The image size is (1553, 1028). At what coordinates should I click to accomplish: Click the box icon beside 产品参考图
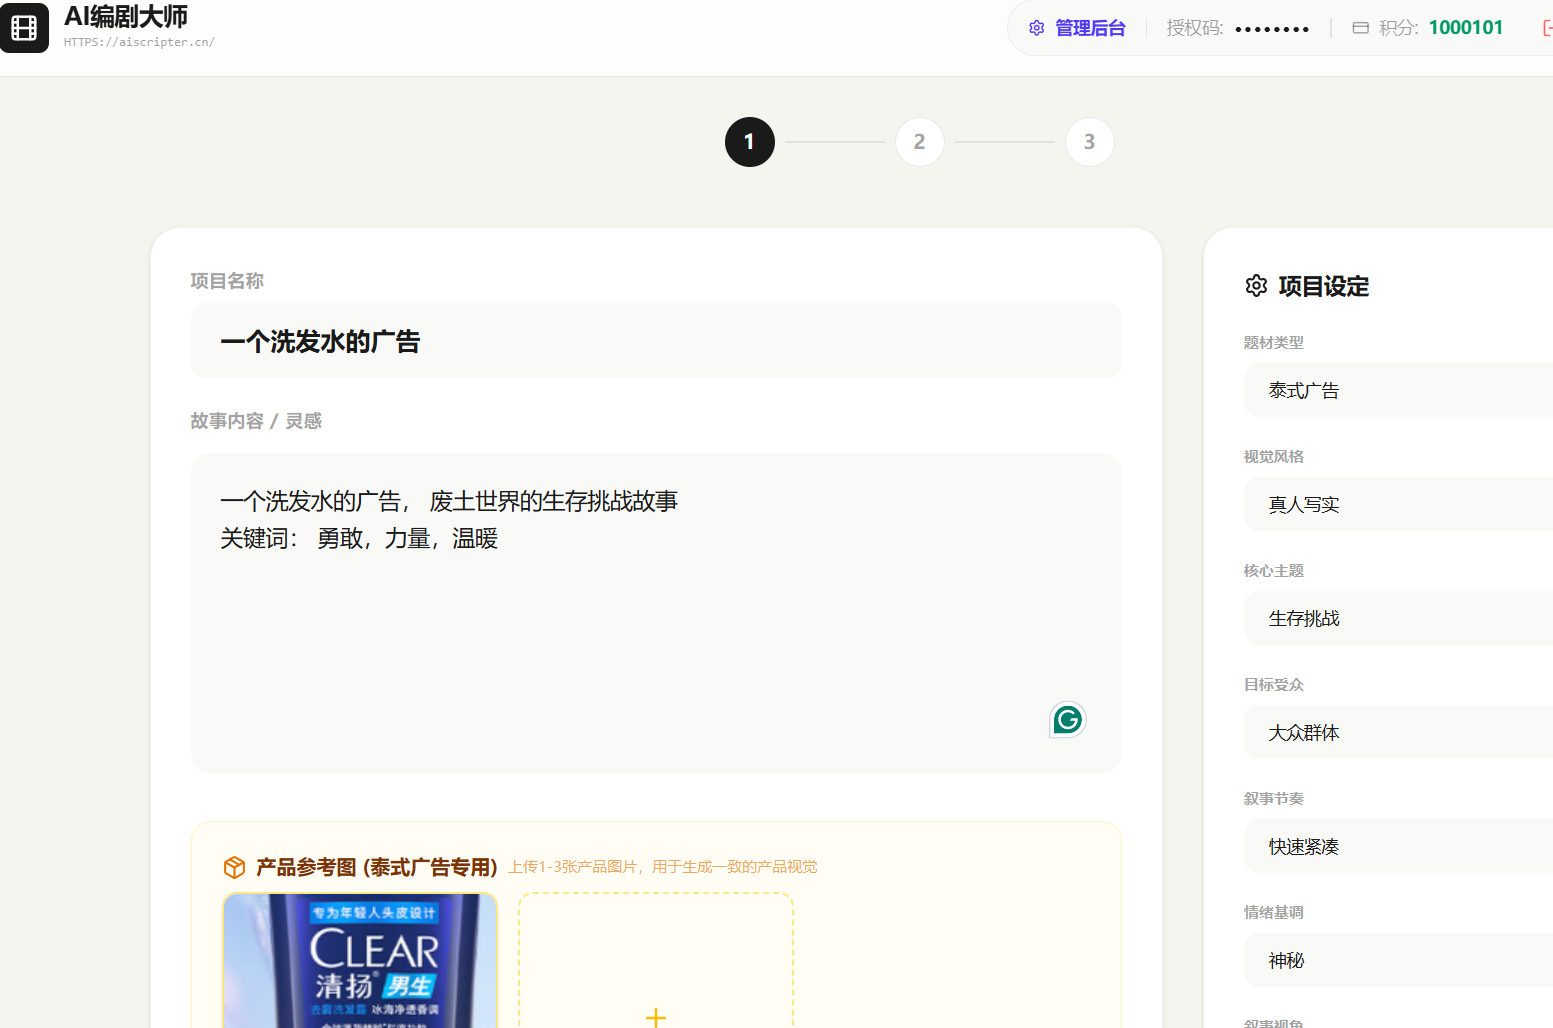[x=234, y=867]
